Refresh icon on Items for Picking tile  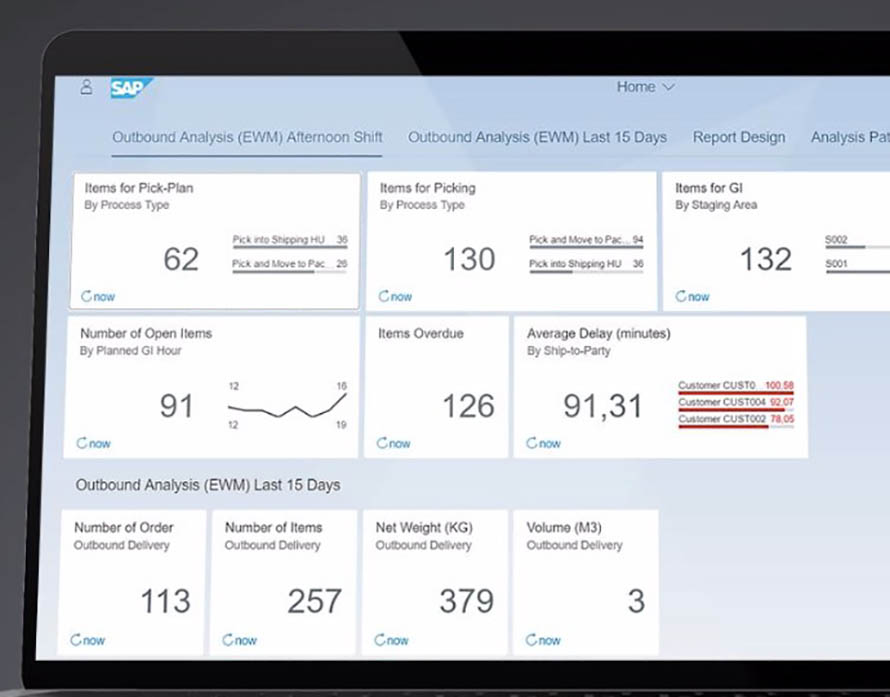pyautogui.click(x=384, y=296)
